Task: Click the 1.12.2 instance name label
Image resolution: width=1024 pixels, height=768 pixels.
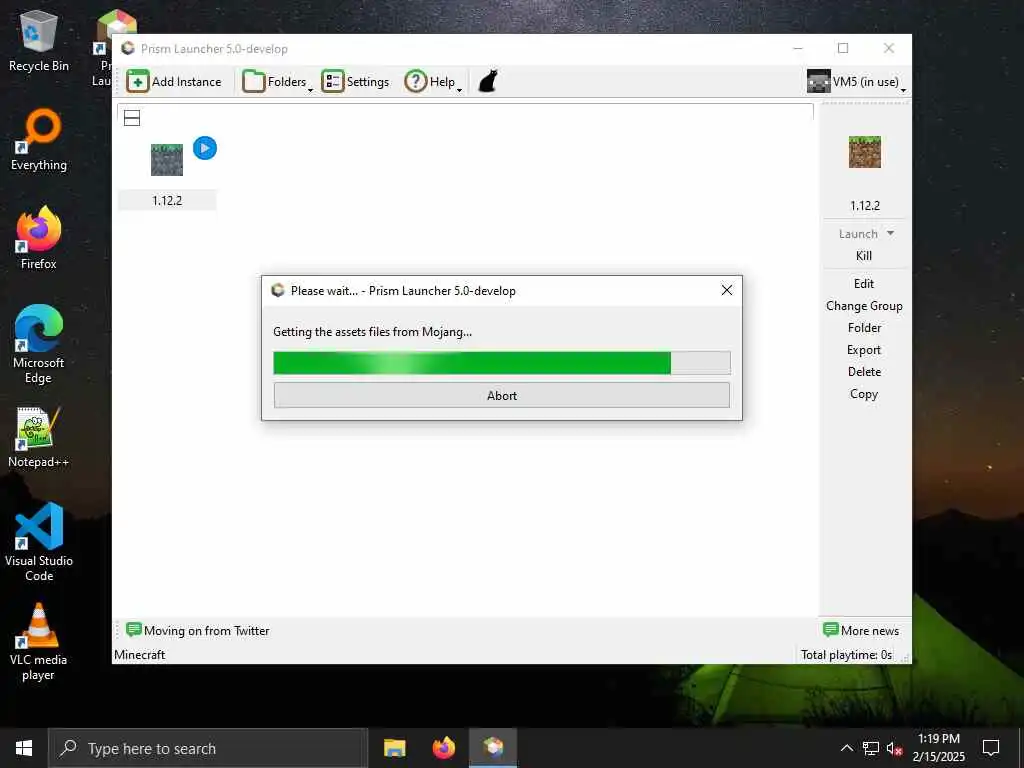Action: 167,200
